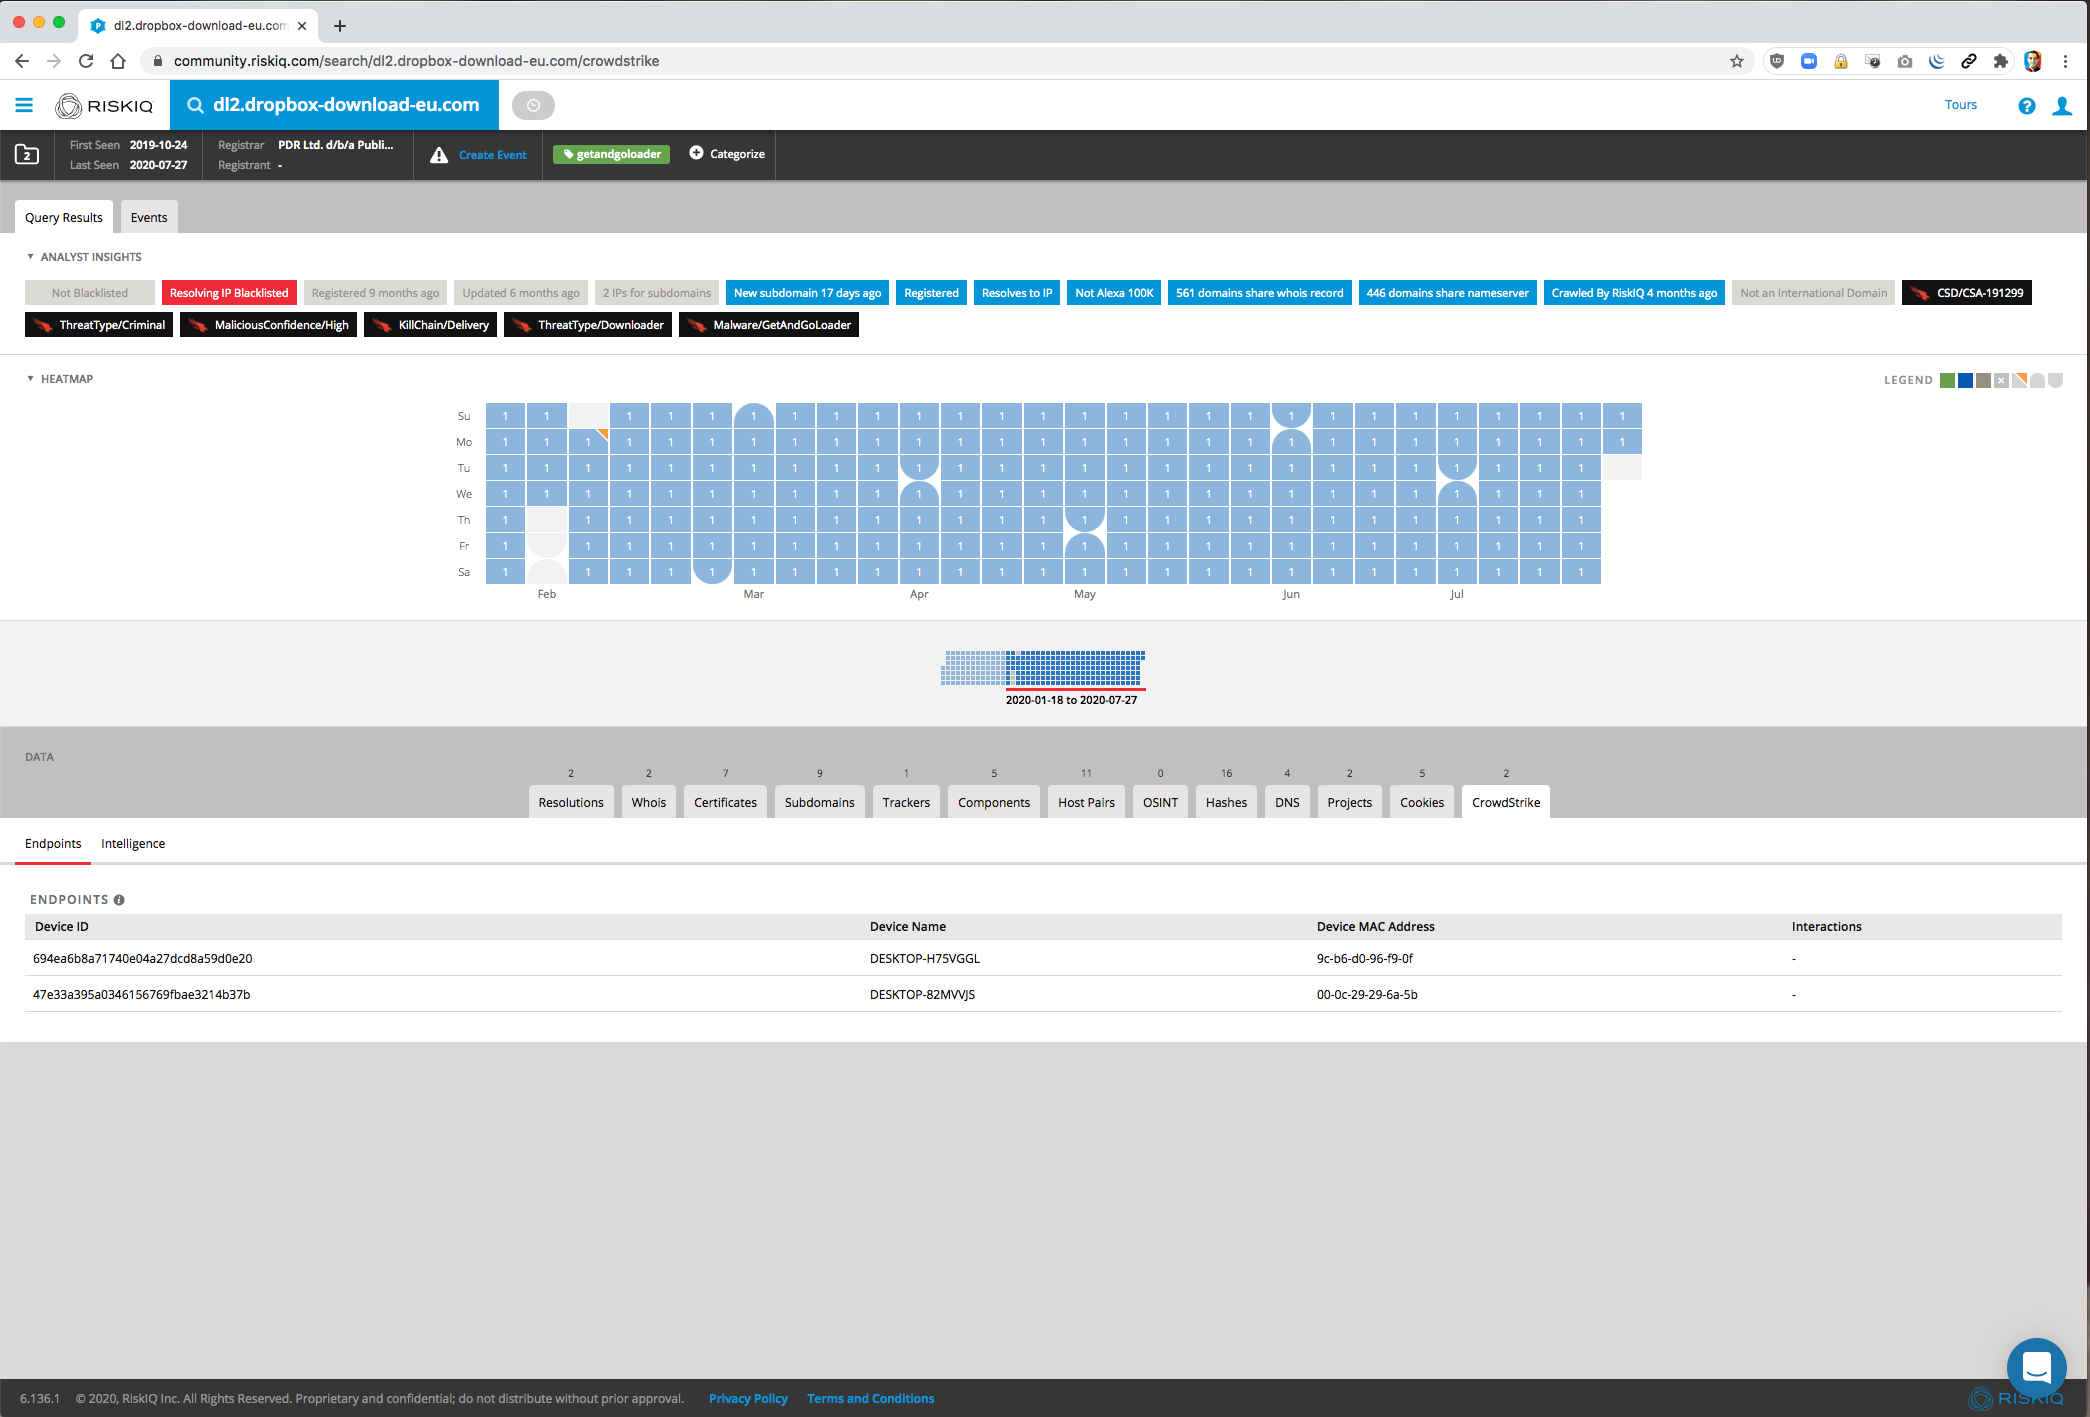
Task: Open the Projects data tab
Action: pyautogui.click(x=1350, y=802)
